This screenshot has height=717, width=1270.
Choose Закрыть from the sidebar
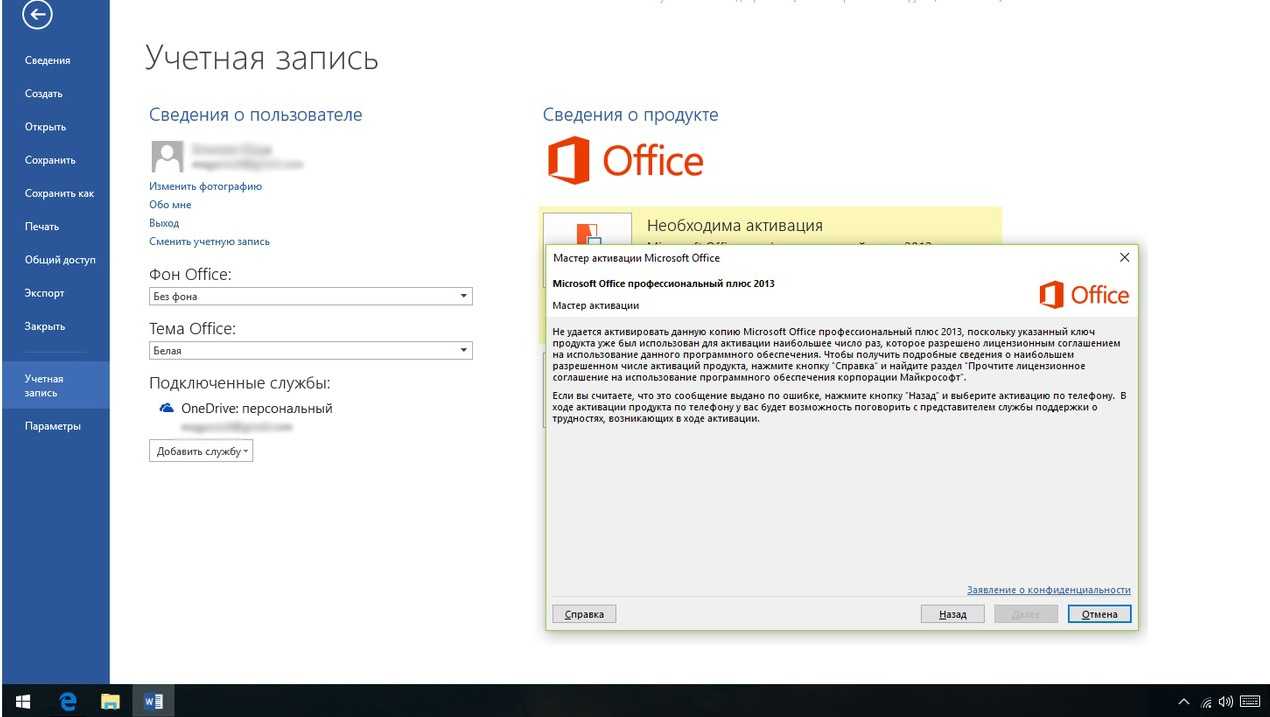(45, 326)
